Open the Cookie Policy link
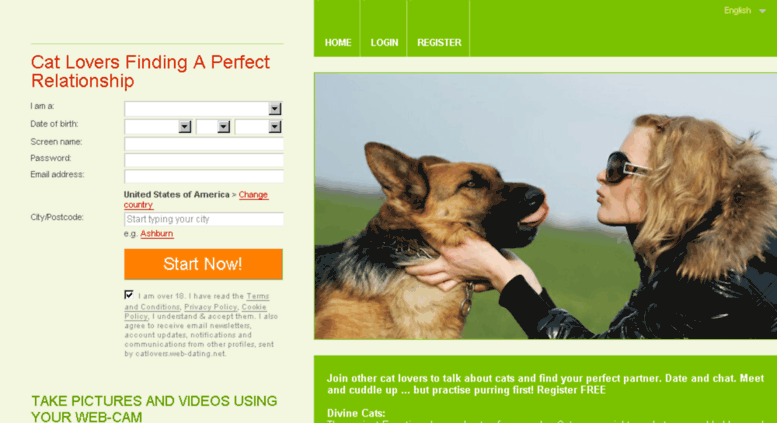The height and width of the screenshot is (423, 777). [195, 312]
